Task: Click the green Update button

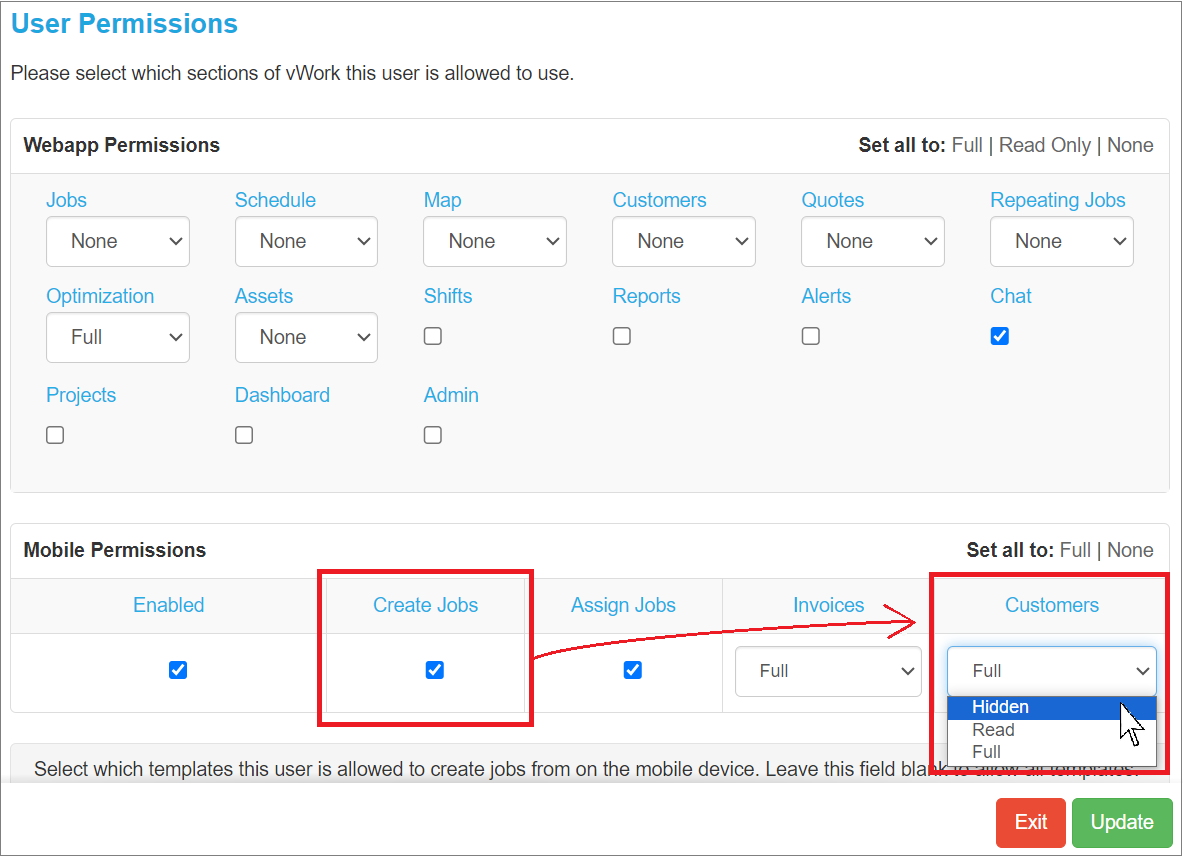Action: (x=1122, y=822)
